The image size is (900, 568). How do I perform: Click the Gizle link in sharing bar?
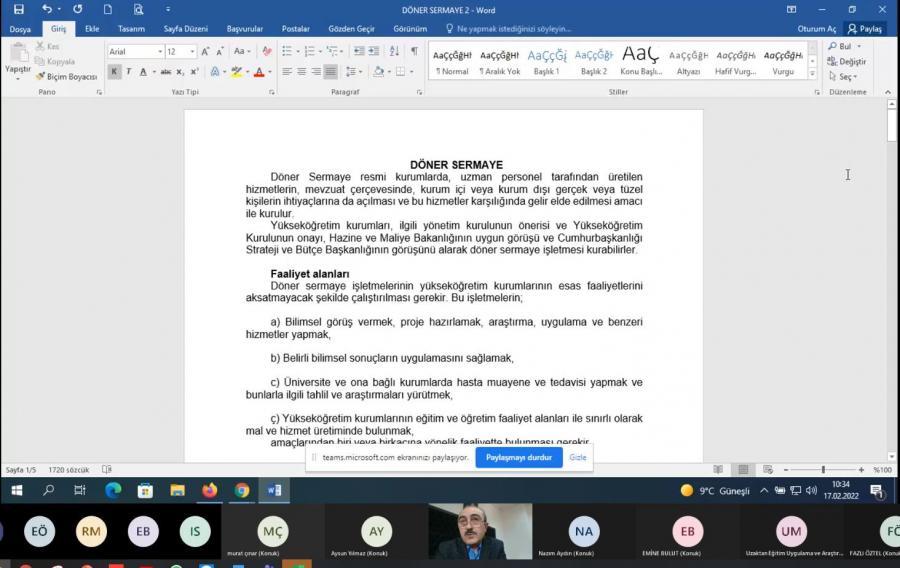tap(578, 457)
